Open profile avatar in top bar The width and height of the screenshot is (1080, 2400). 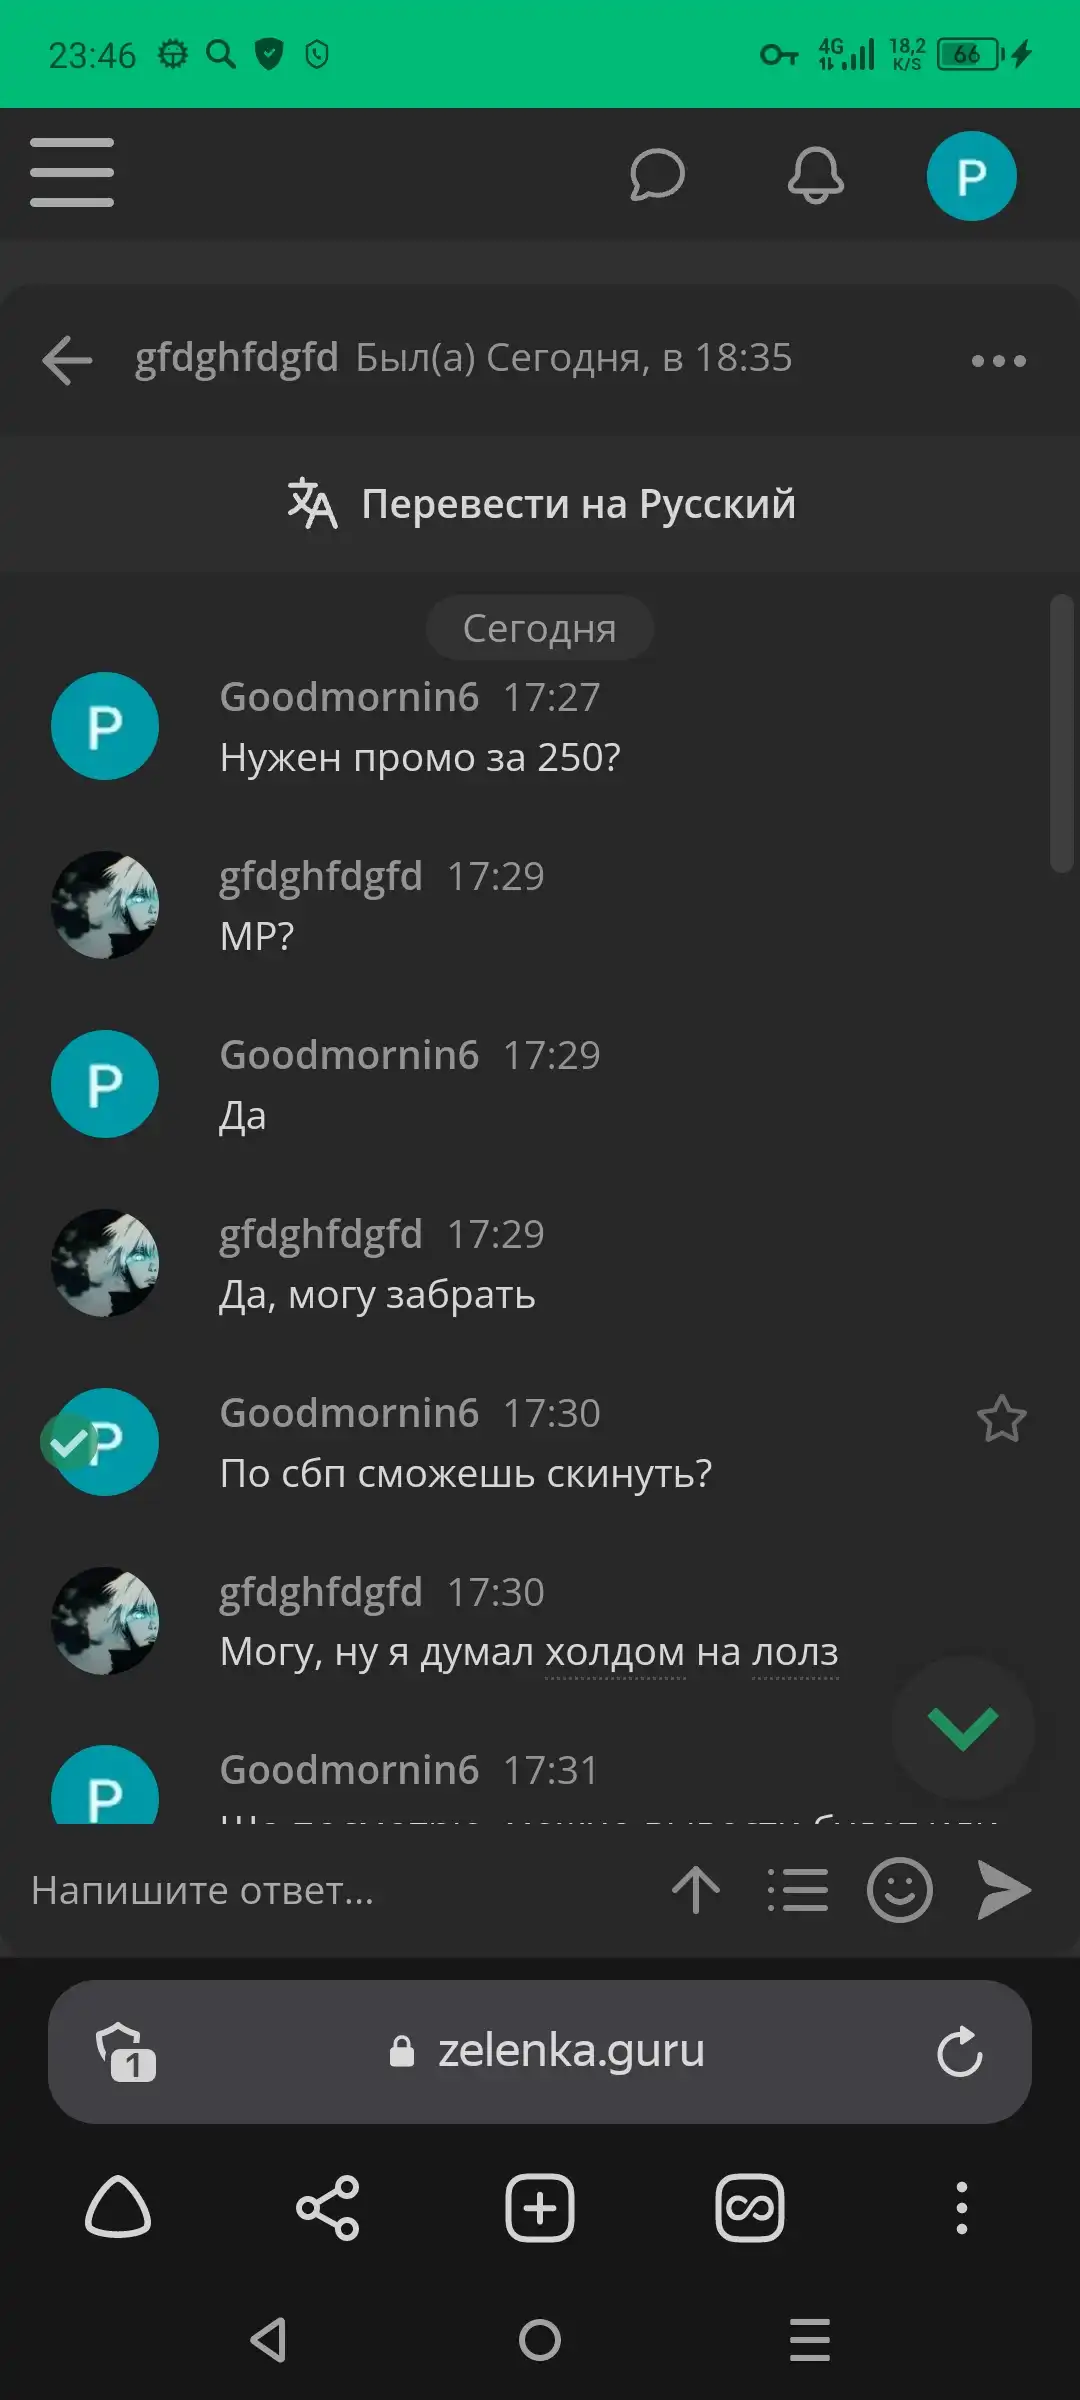(x=971, y=176)
